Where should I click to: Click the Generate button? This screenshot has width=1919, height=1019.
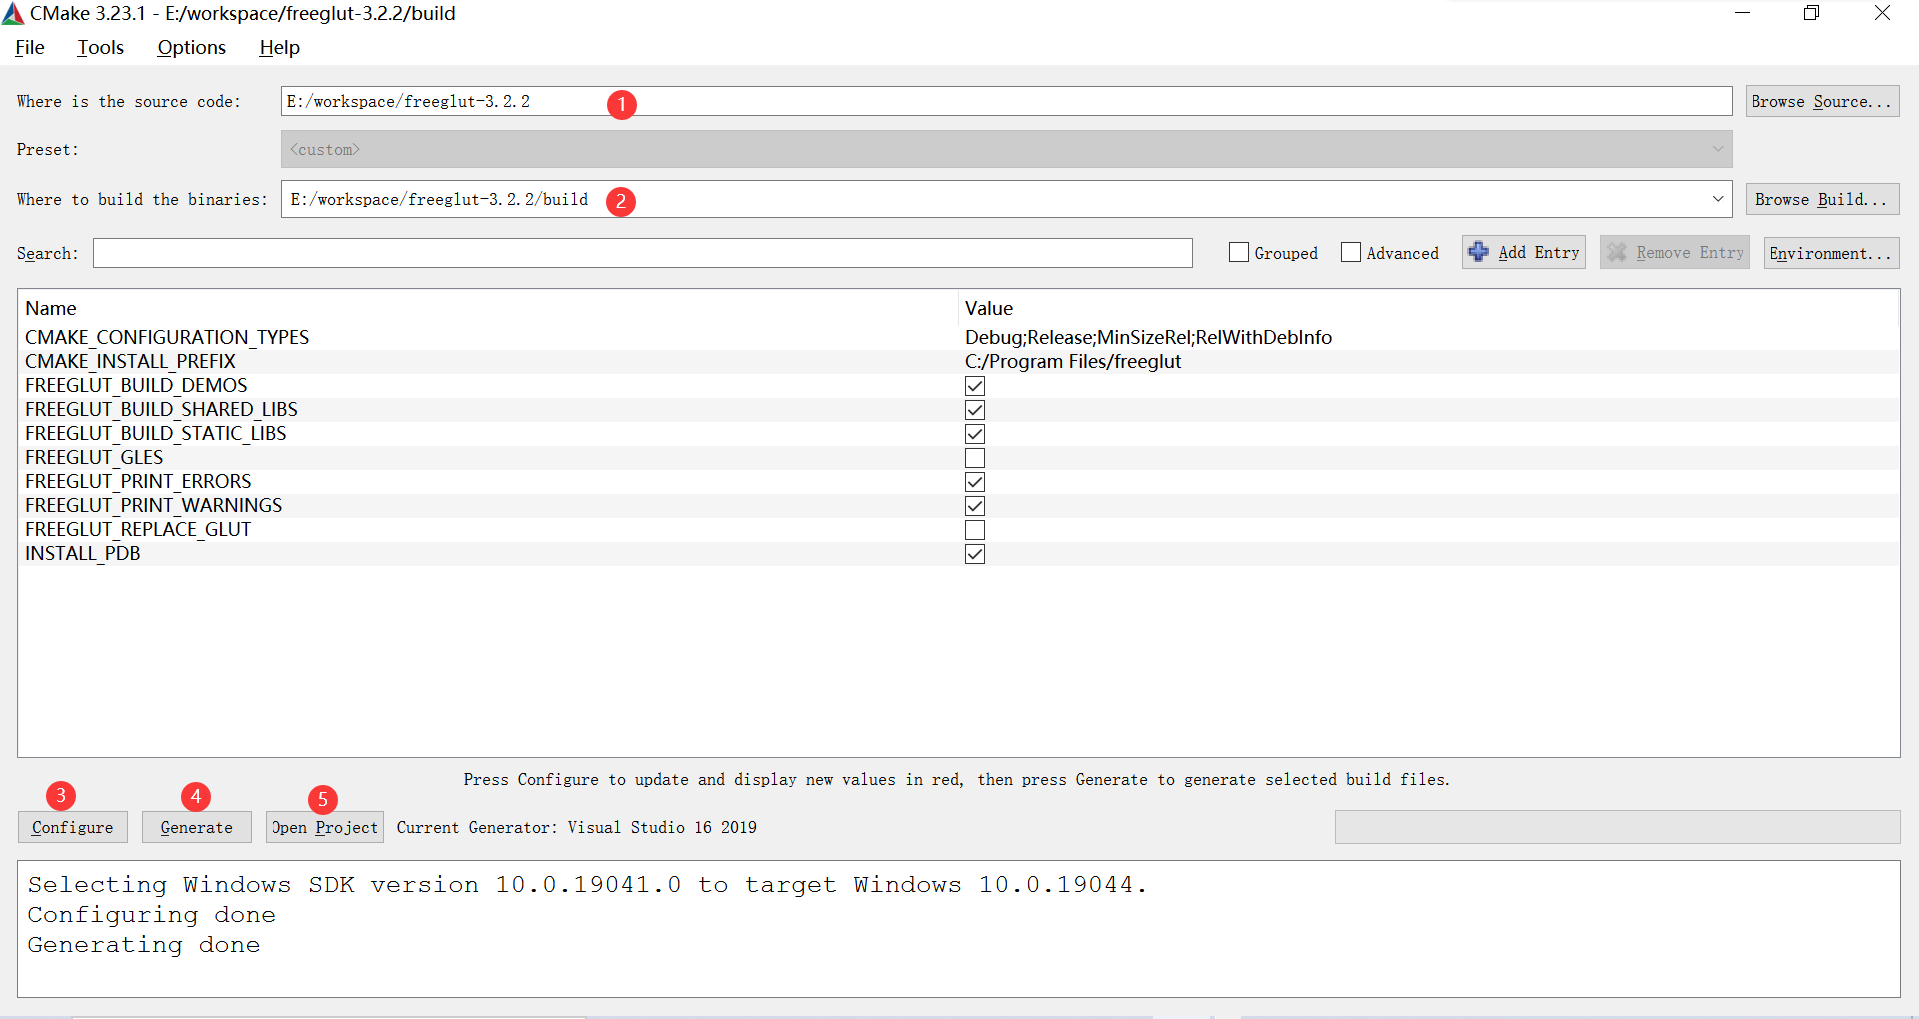196,827
